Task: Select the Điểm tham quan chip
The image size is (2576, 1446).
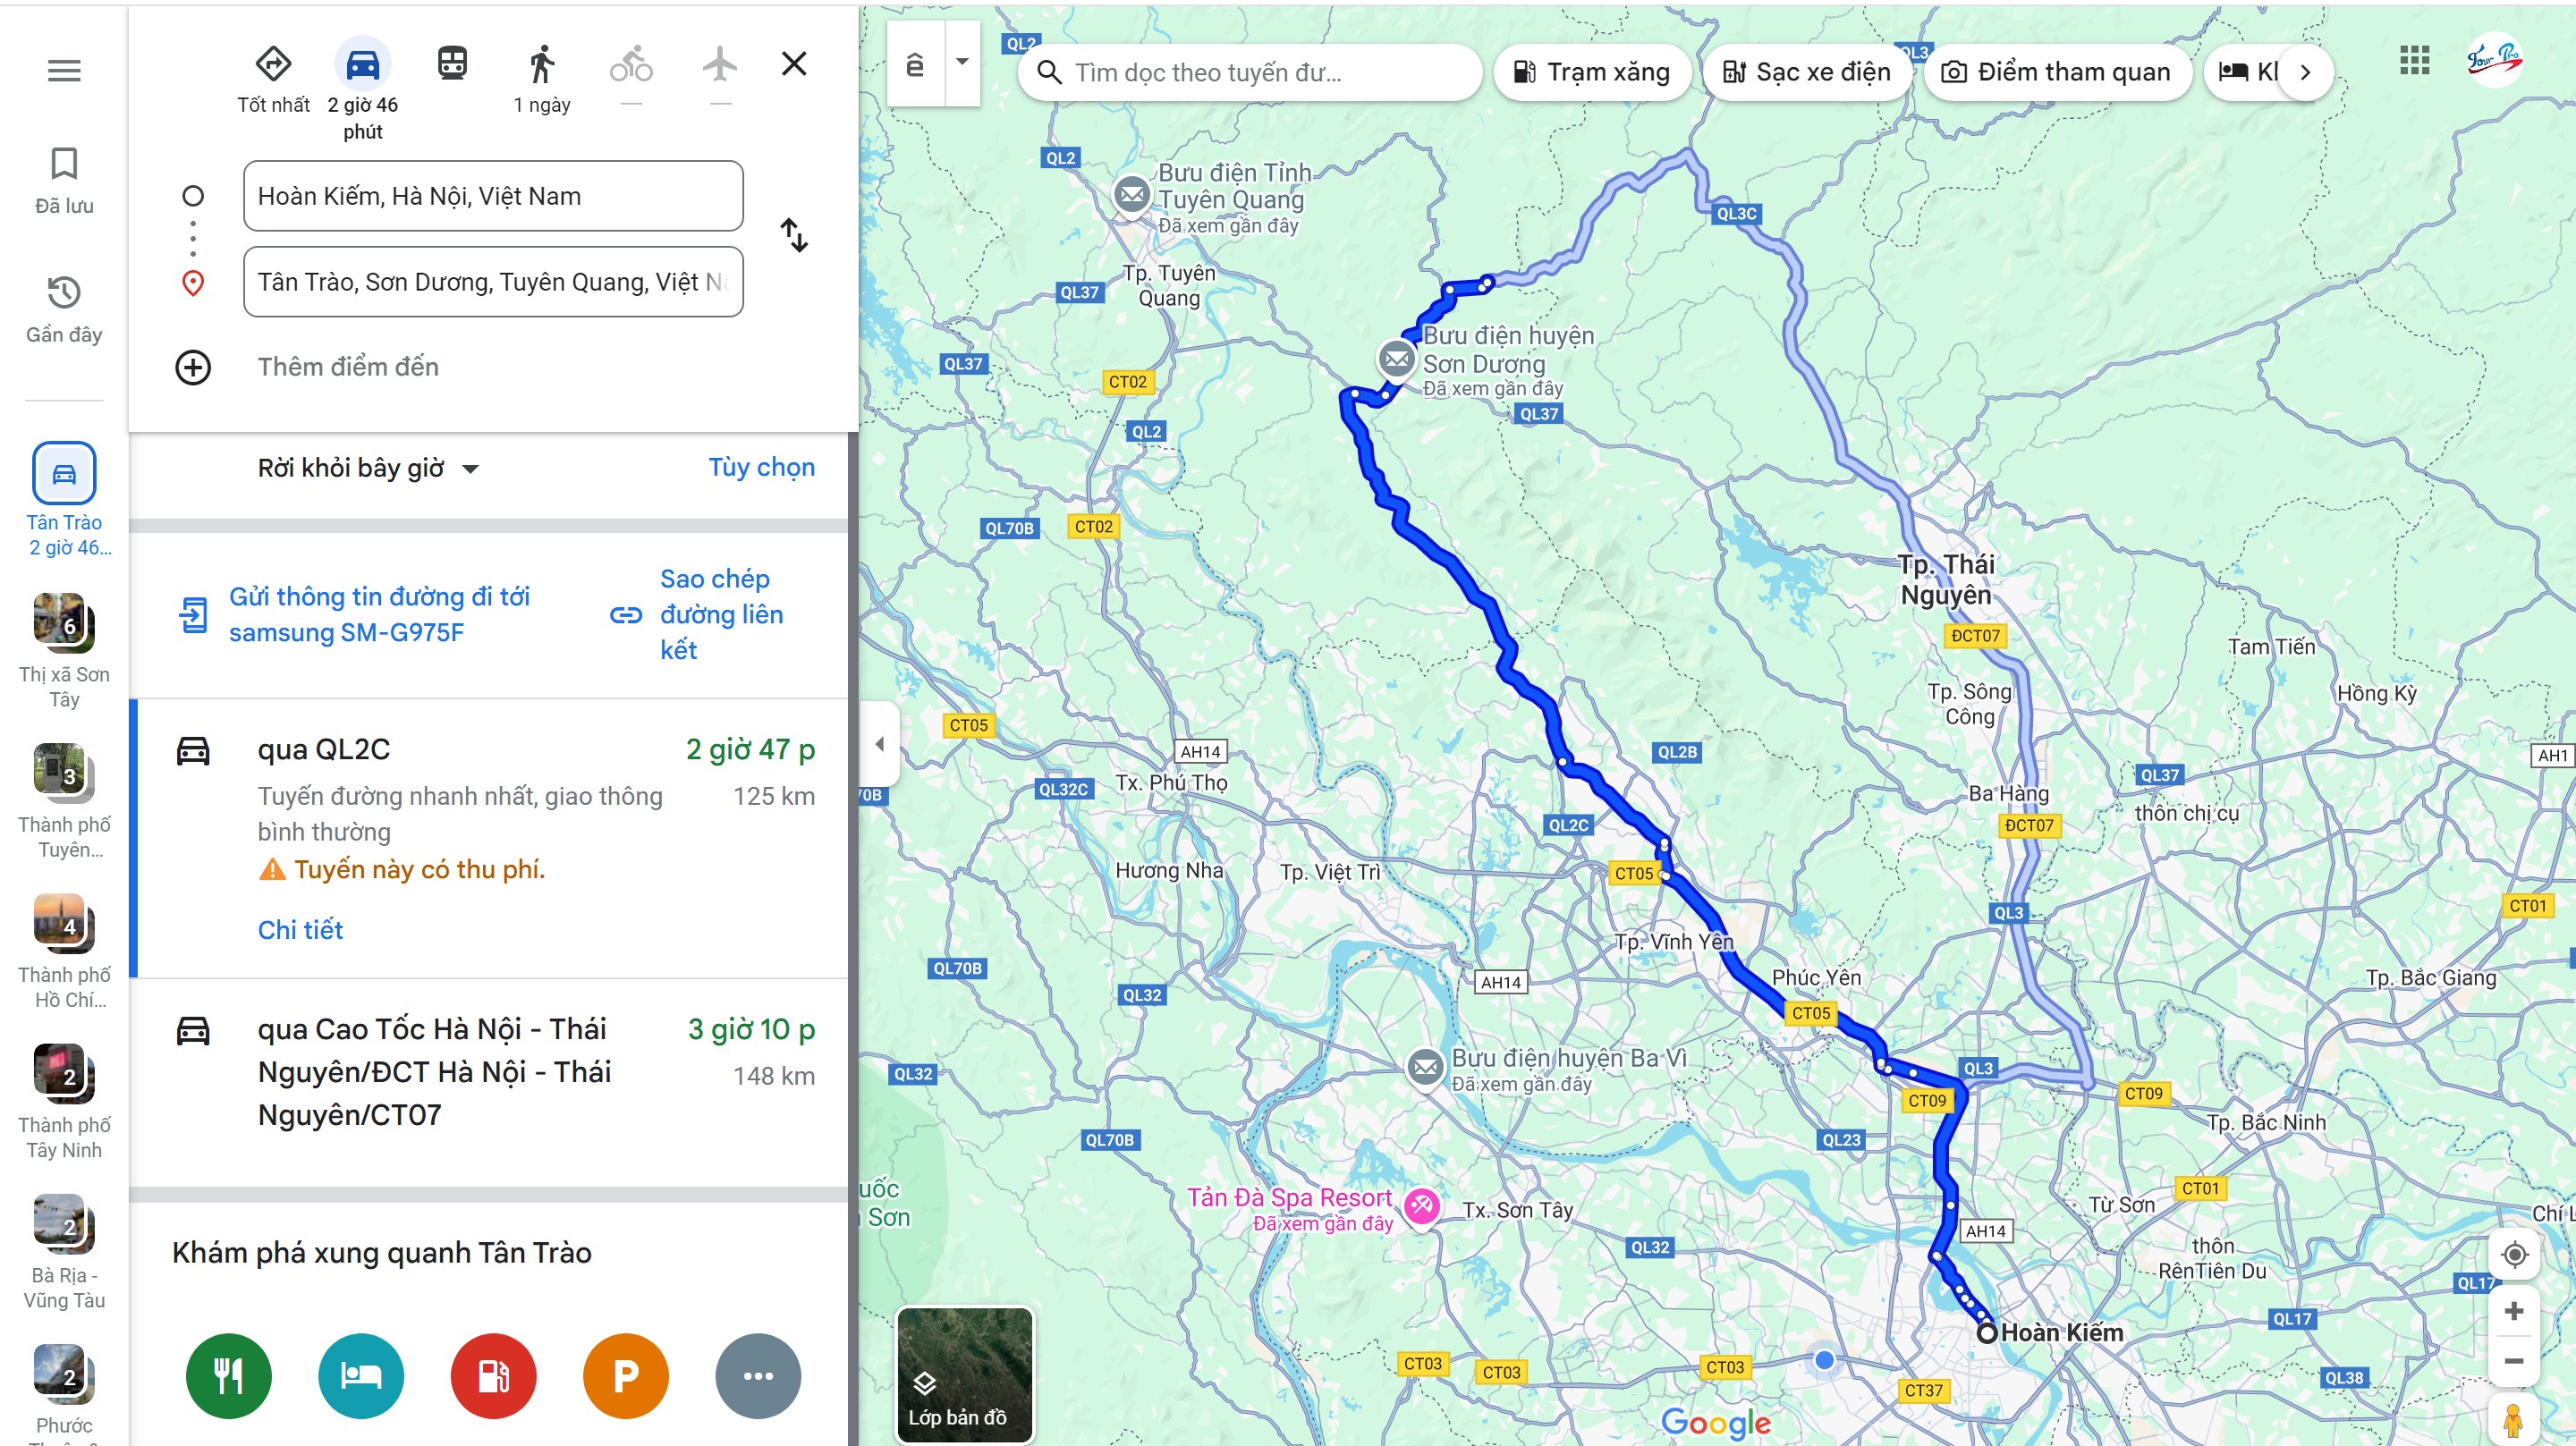Action: point(2056,72)
